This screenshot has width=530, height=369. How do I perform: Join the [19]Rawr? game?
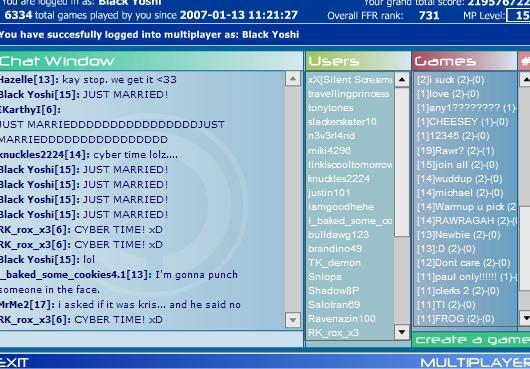click(456, 151)
